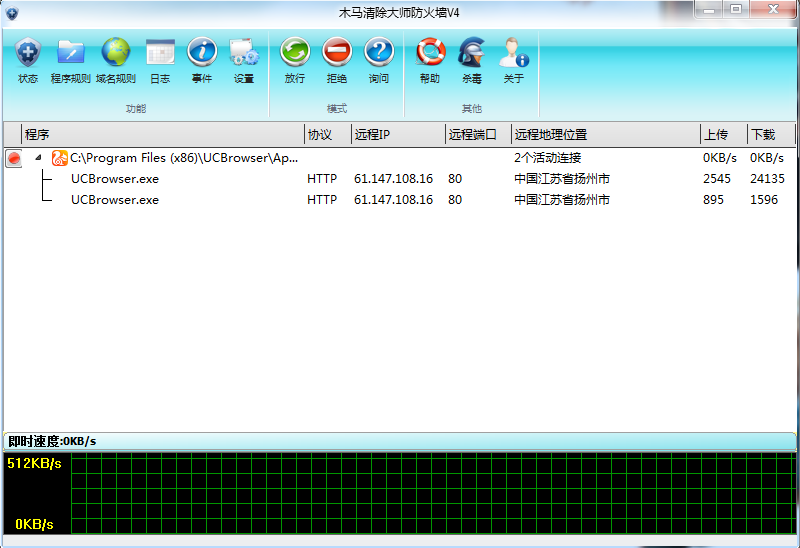Screen dimensions: 800x548
Task: Switch to 拒绝 deny mode
Action: point(337,60)
